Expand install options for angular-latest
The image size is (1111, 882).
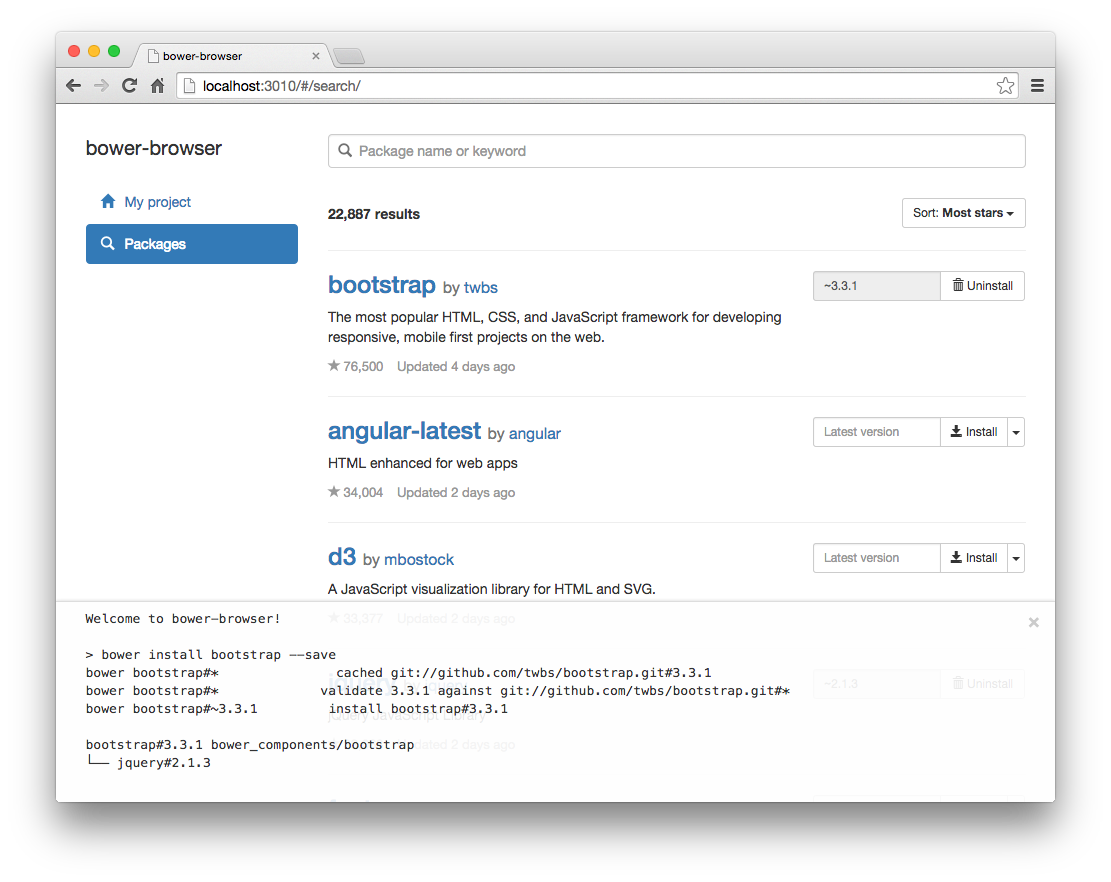tap(1015, 431)
